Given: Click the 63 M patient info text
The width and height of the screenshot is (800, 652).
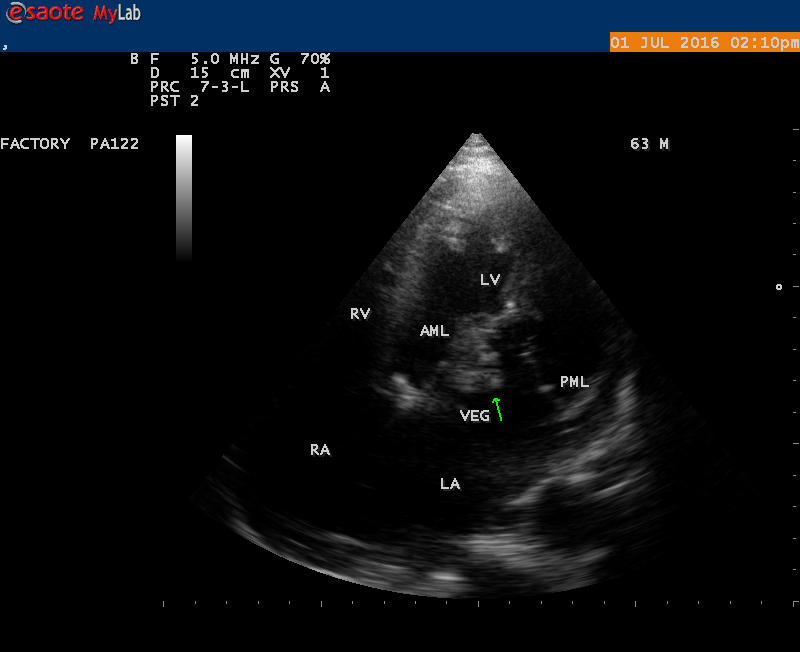Looking at the screenshot, I should click(x=649, y=144).
